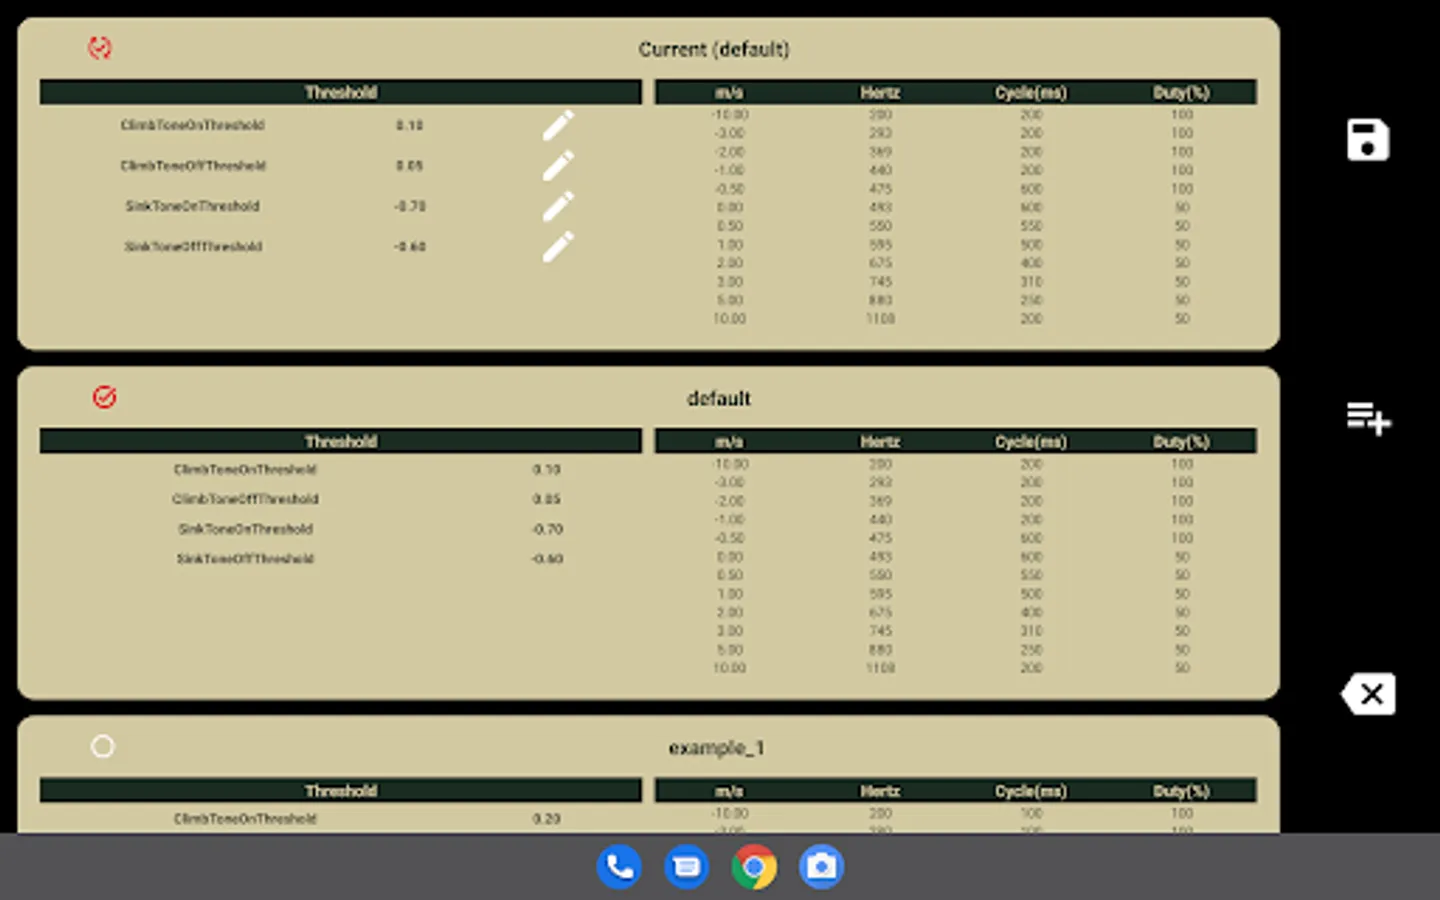The height and width of the screenshot is (900, 1440).
Task: Click the "Current (default)" card title
Action: point(714,49)
